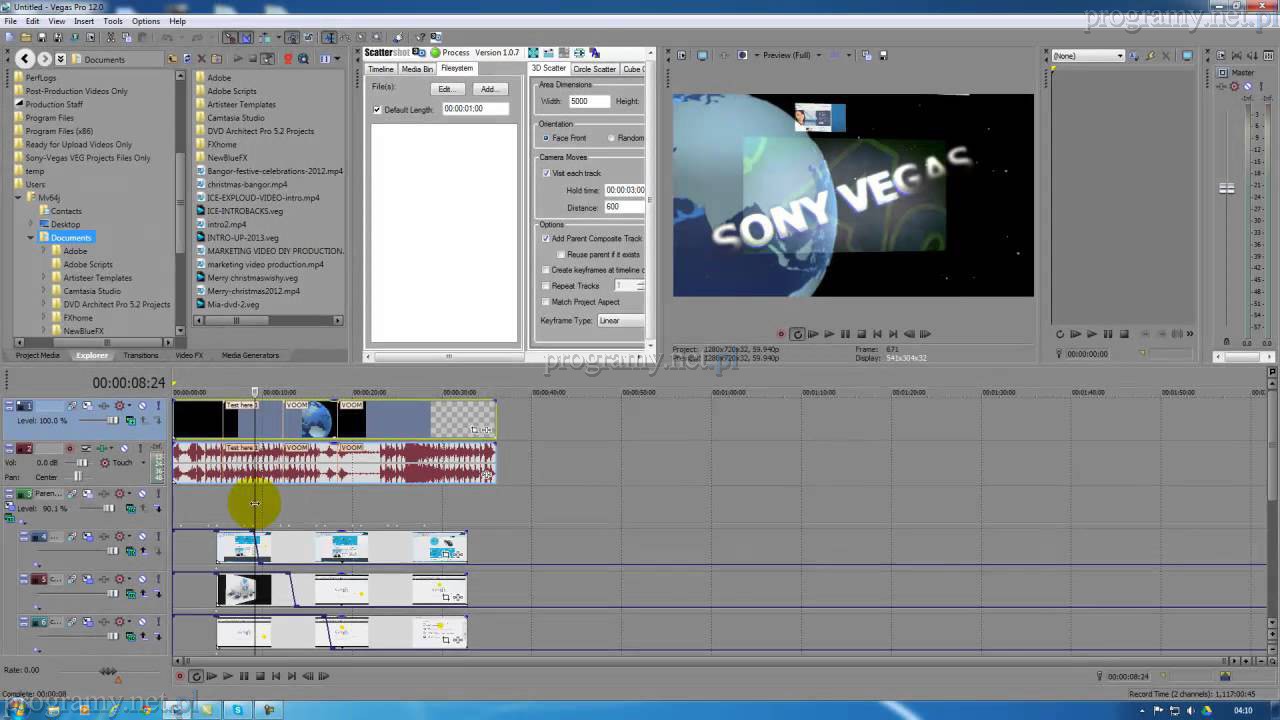Click the Refresh icon in Explorer toolbar
Image resolution: width=1280 pixels, height=720 pixels.
(x=187, y=59)
